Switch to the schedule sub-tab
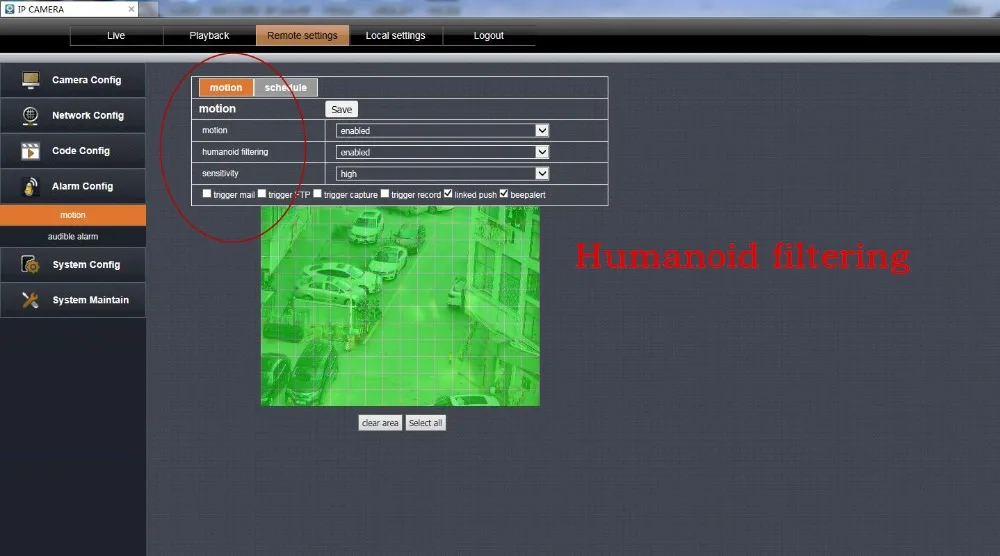Image resolution: width=1000 pixels, height=556 pixels. coord(286,87)
